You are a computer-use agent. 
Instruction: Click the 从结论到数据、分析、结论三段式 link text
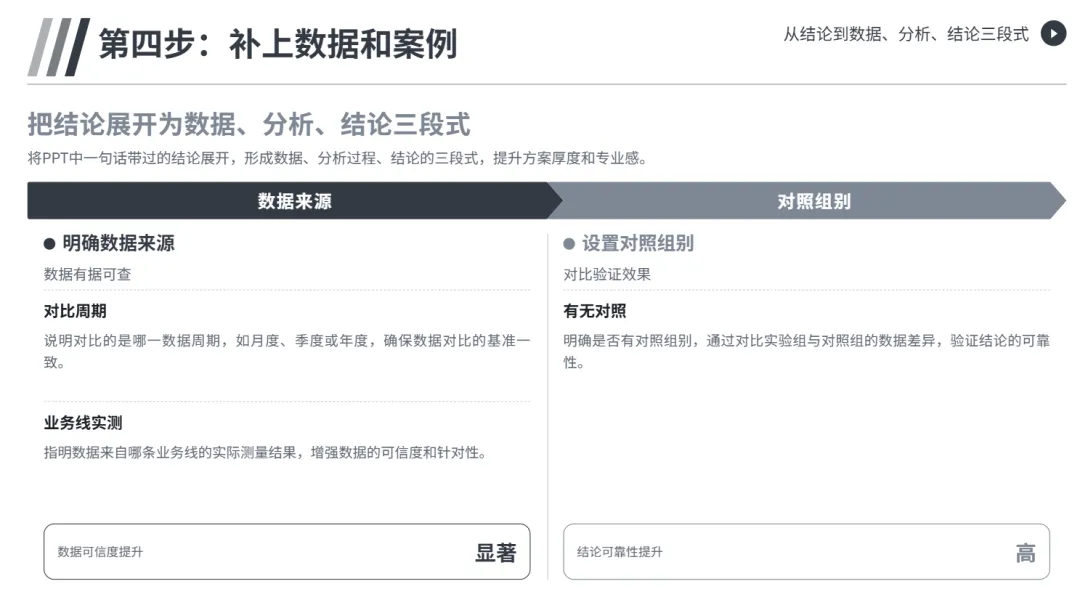pos(906,34)
